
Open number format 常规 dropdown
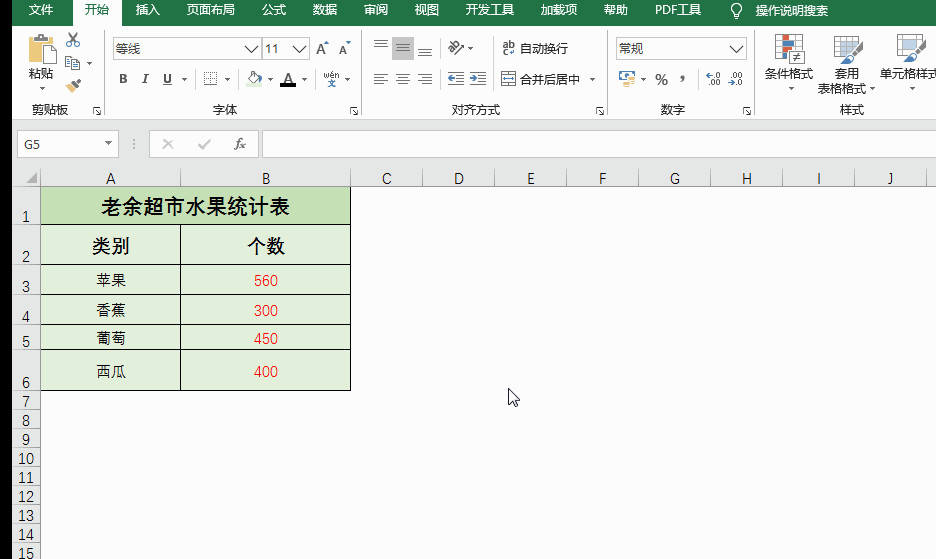tap(736, 49)
